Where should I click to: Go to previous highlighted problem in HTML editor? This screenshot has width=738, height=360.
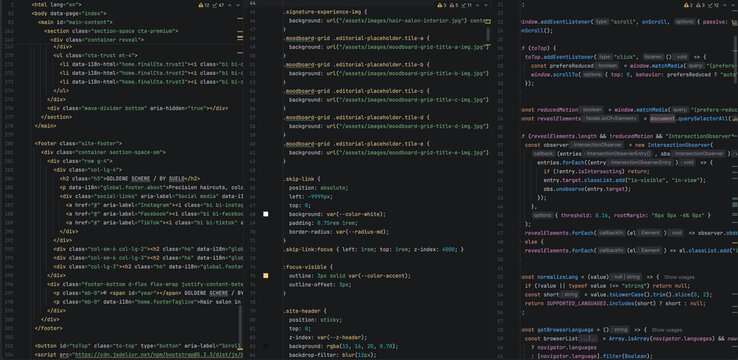[x=230, y=5]
